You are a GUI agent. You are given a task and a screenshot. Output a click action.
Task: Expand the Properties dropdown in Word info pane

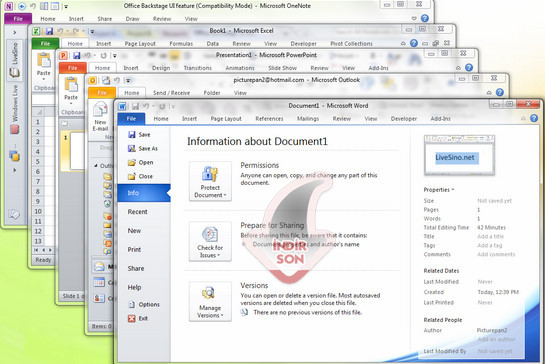coord(439,189)
